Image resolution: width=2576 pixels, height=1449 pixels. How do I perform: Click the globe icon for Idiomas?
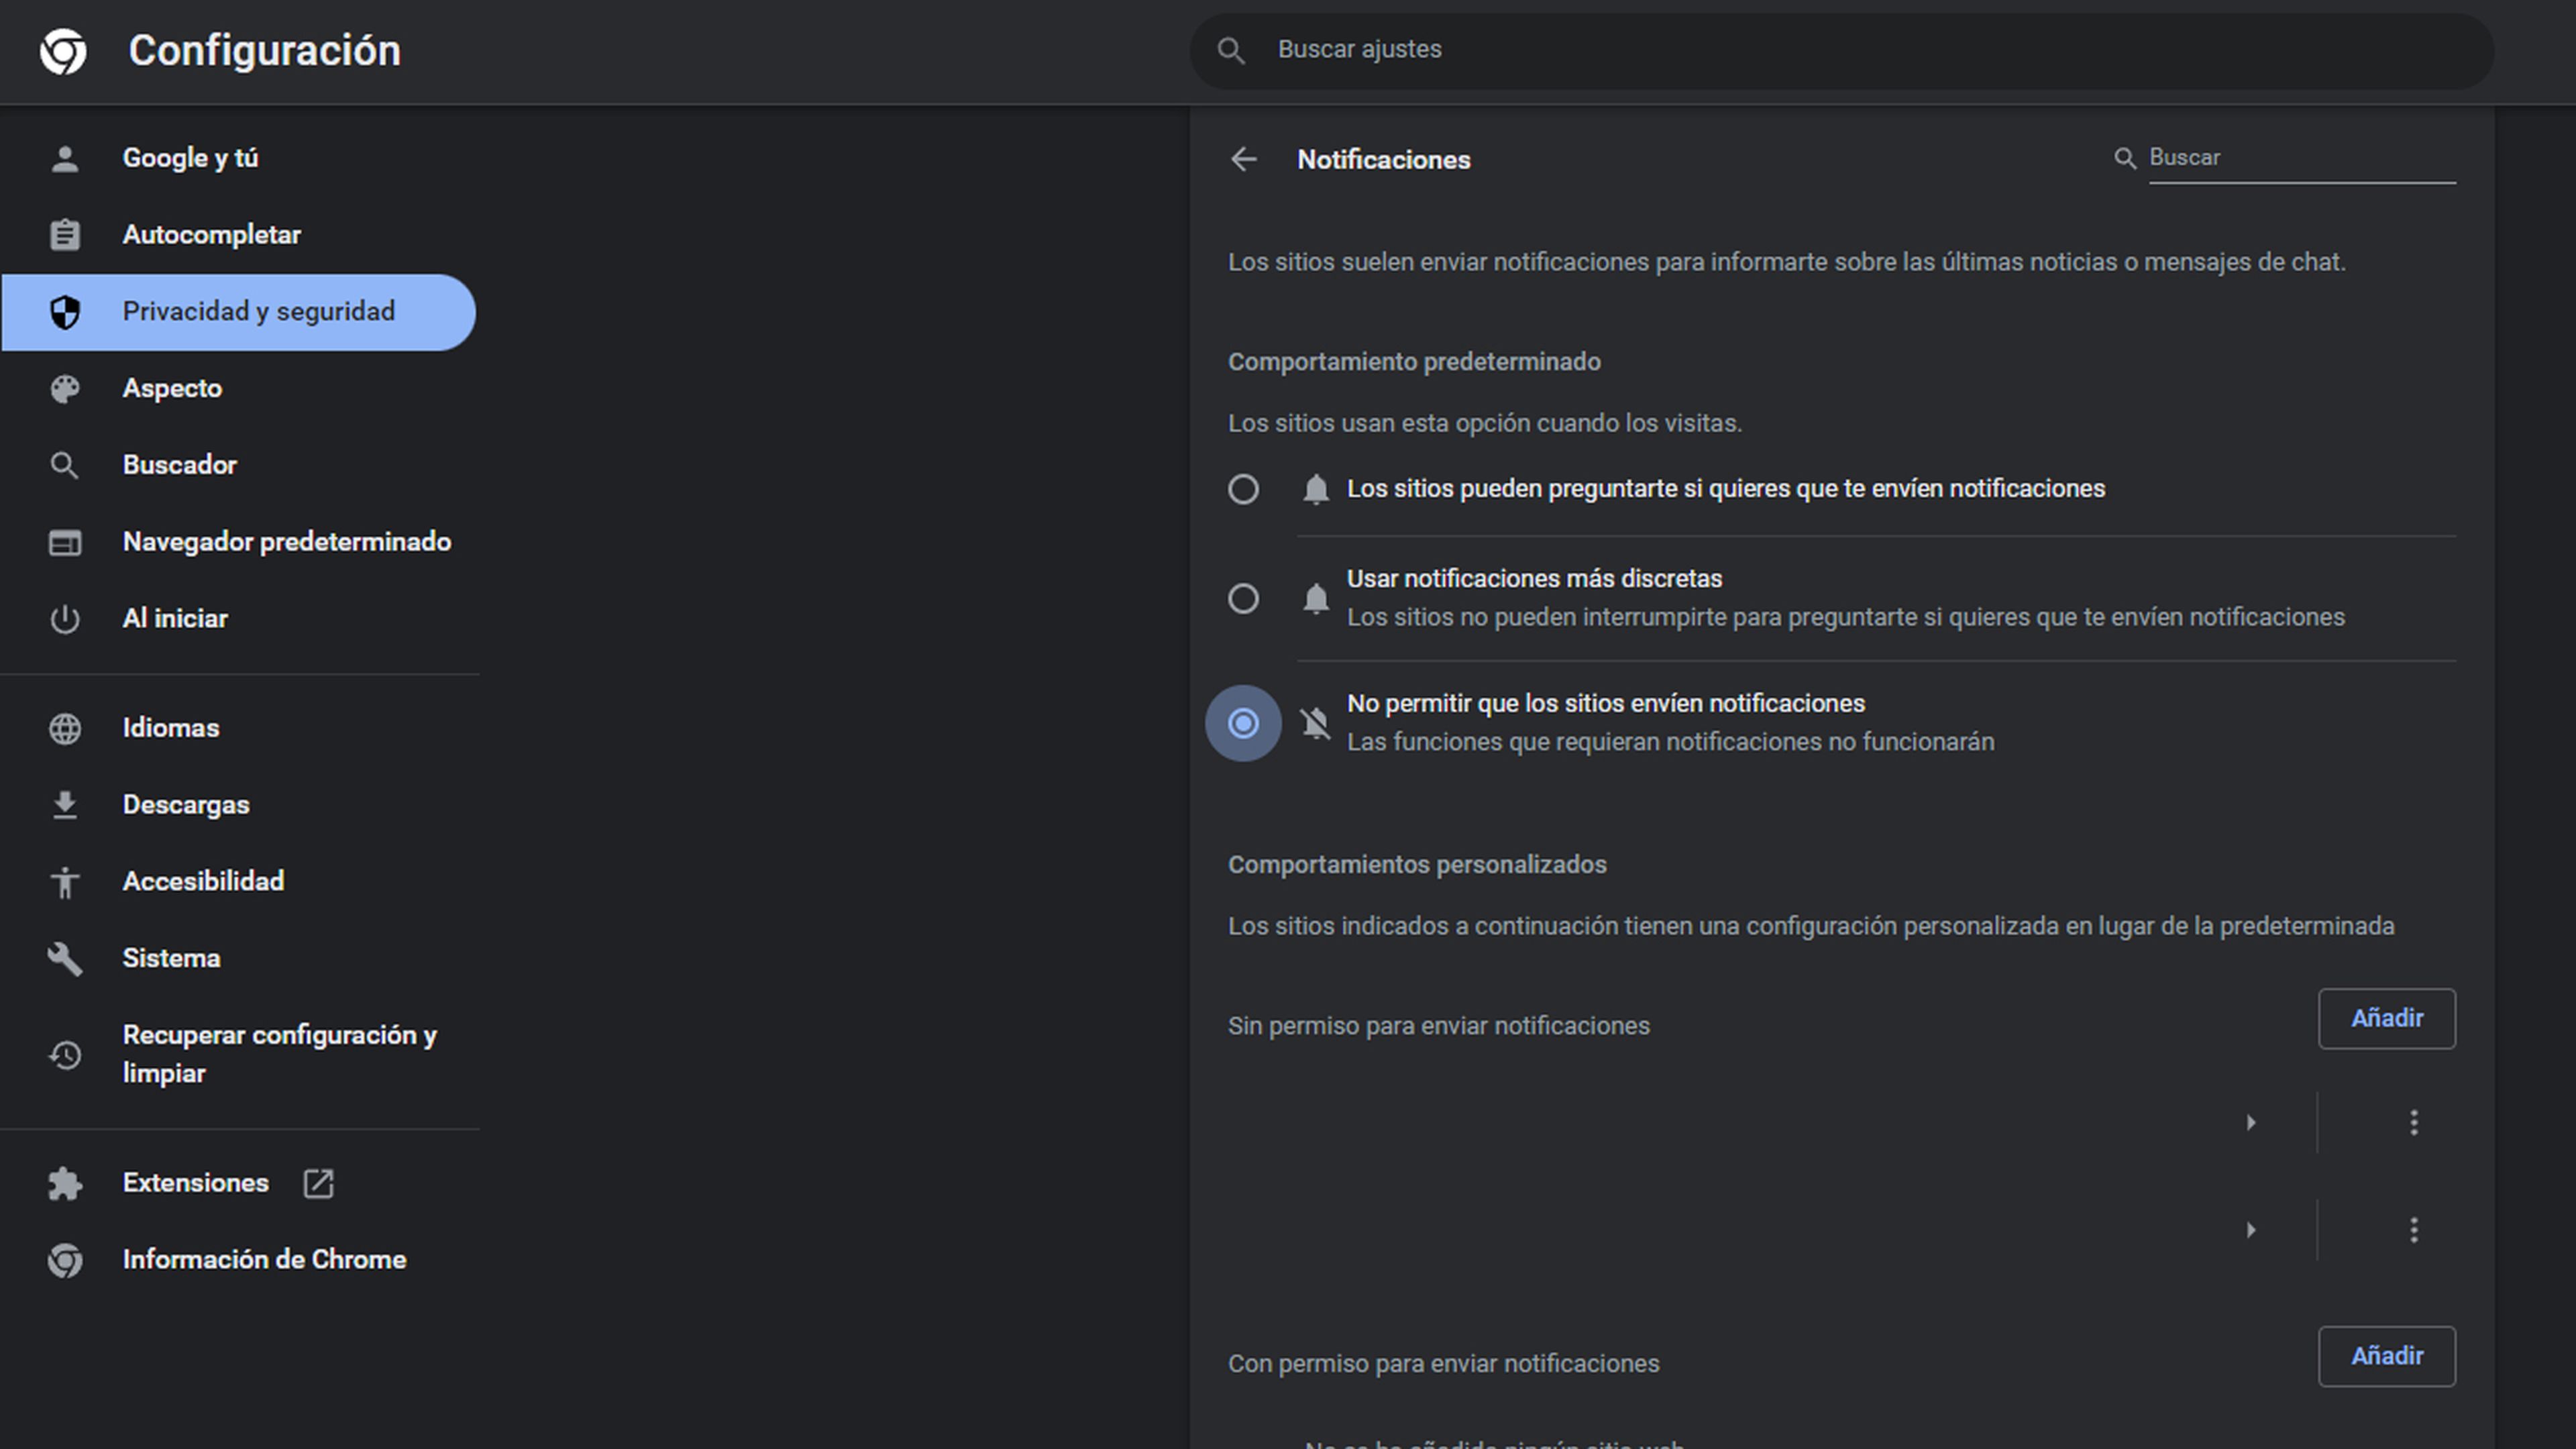[x=65, y=728]
